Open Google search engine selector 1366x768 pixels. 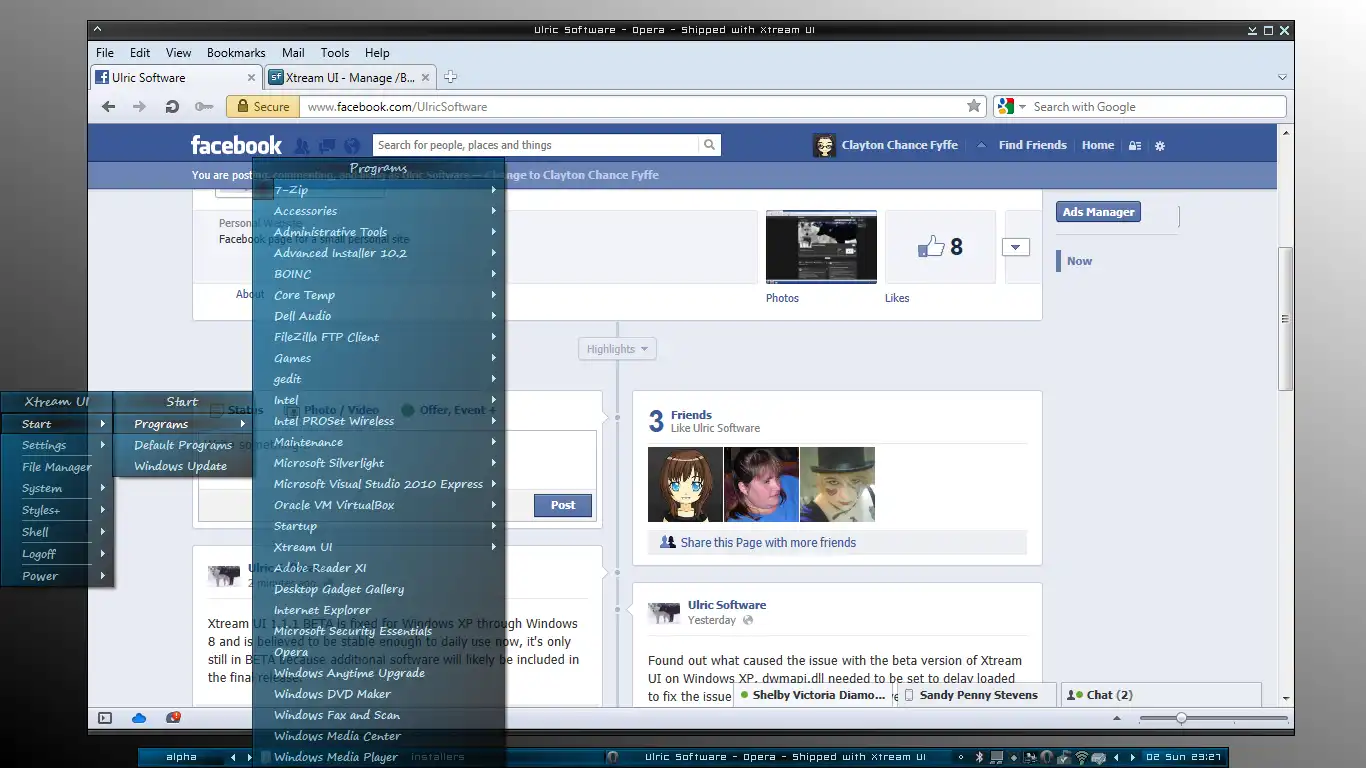click(x=1011, y=107)
